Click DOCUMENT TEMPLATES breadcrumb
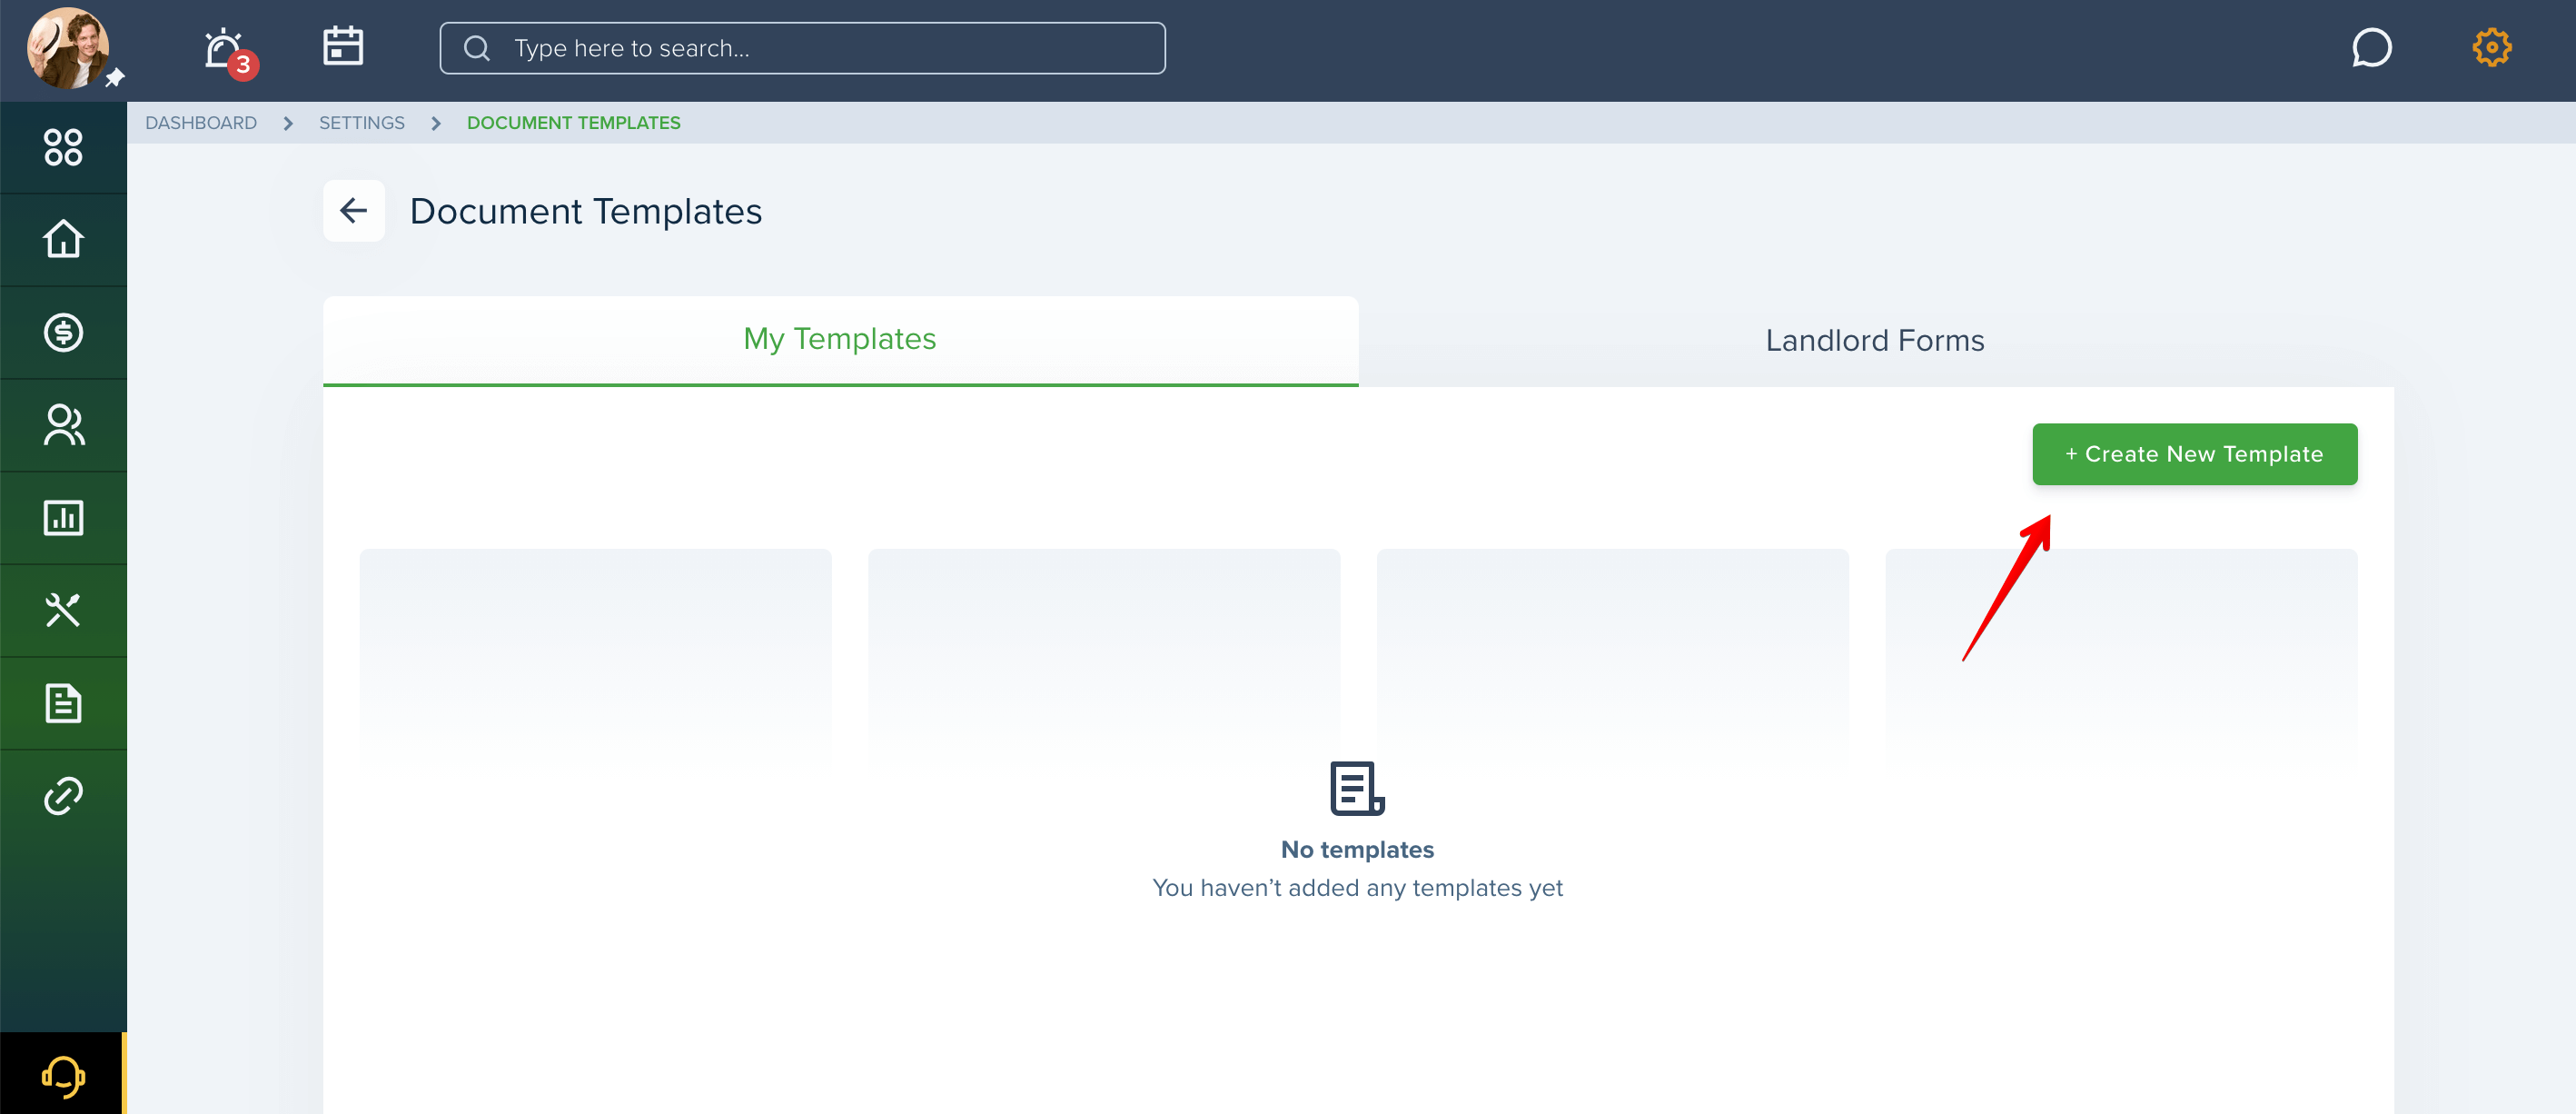2576x1114 pixels. pyautogui.click(x=574, y=123)
